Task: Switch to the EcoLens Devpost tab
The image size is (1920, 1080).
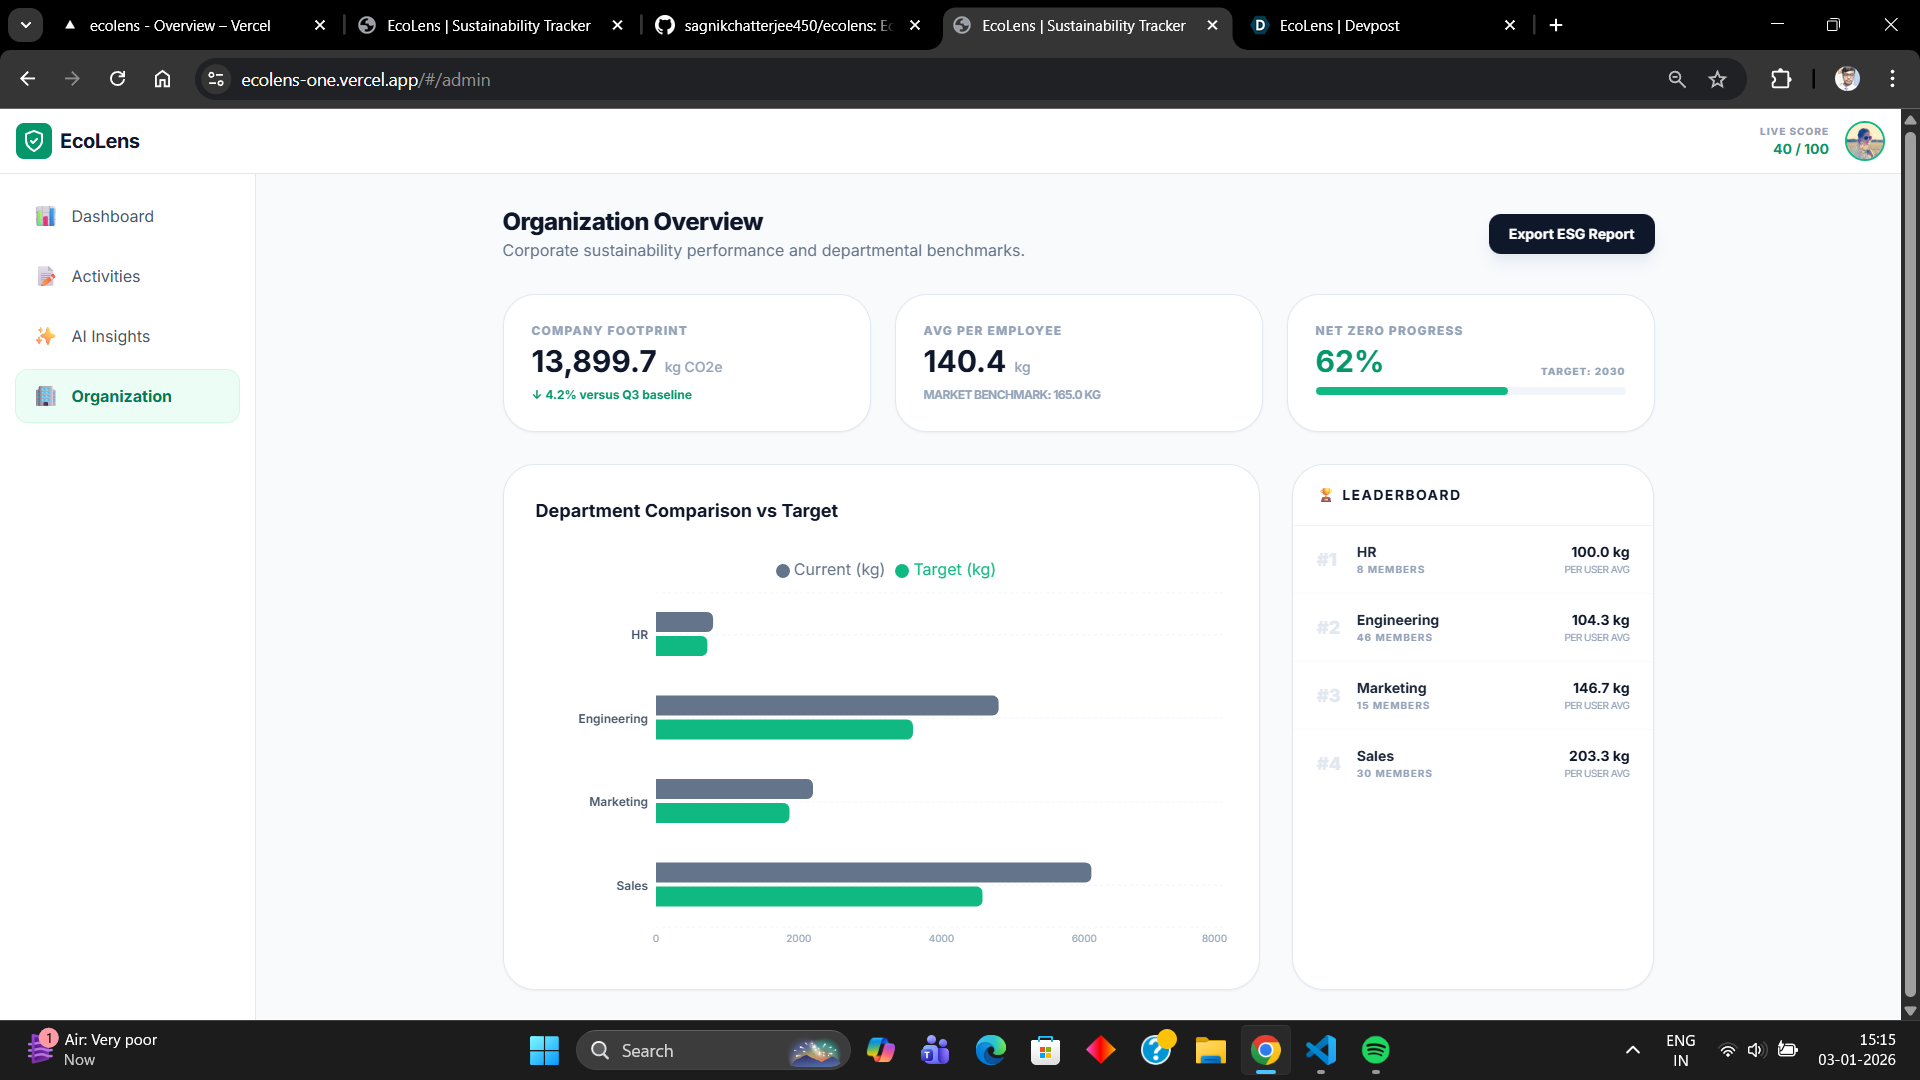Action: [1338, 25]
